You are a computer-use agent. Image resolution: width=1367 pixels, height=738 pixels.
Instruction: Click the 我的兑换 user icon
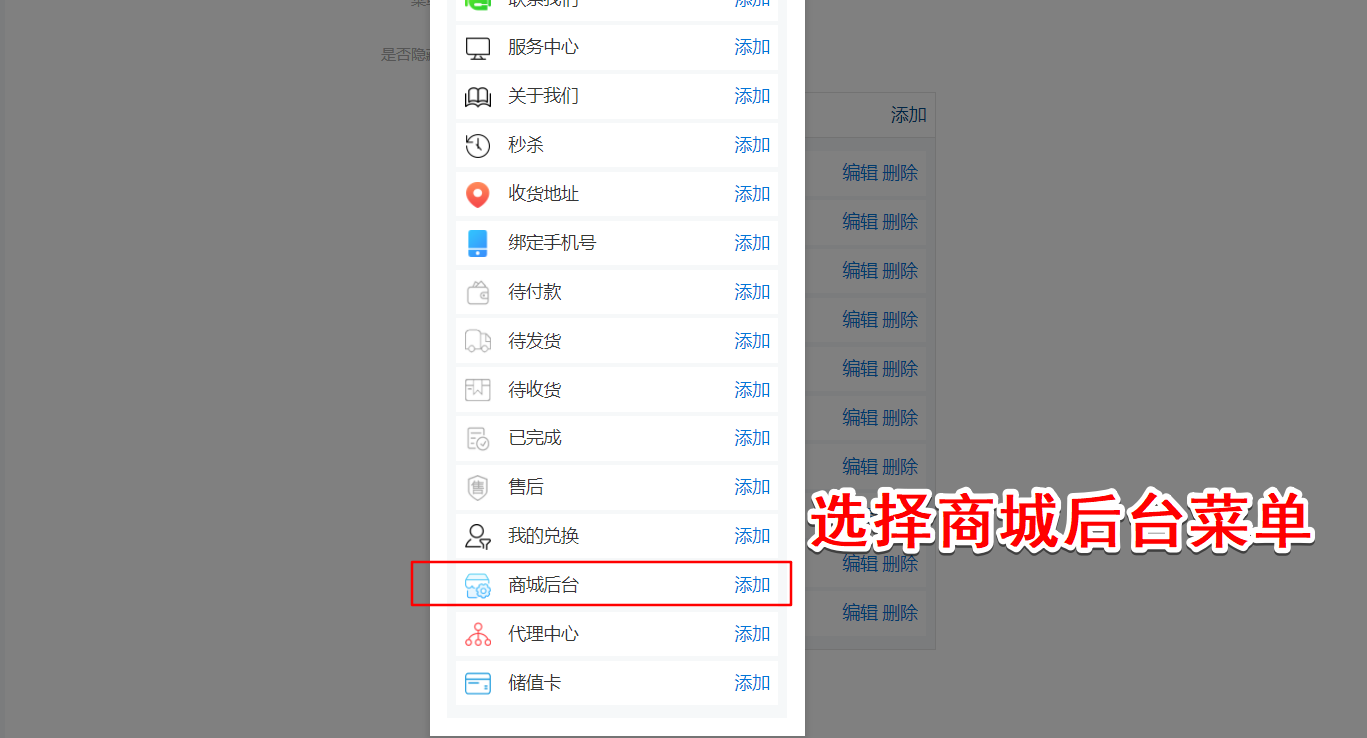pos(478,536)
